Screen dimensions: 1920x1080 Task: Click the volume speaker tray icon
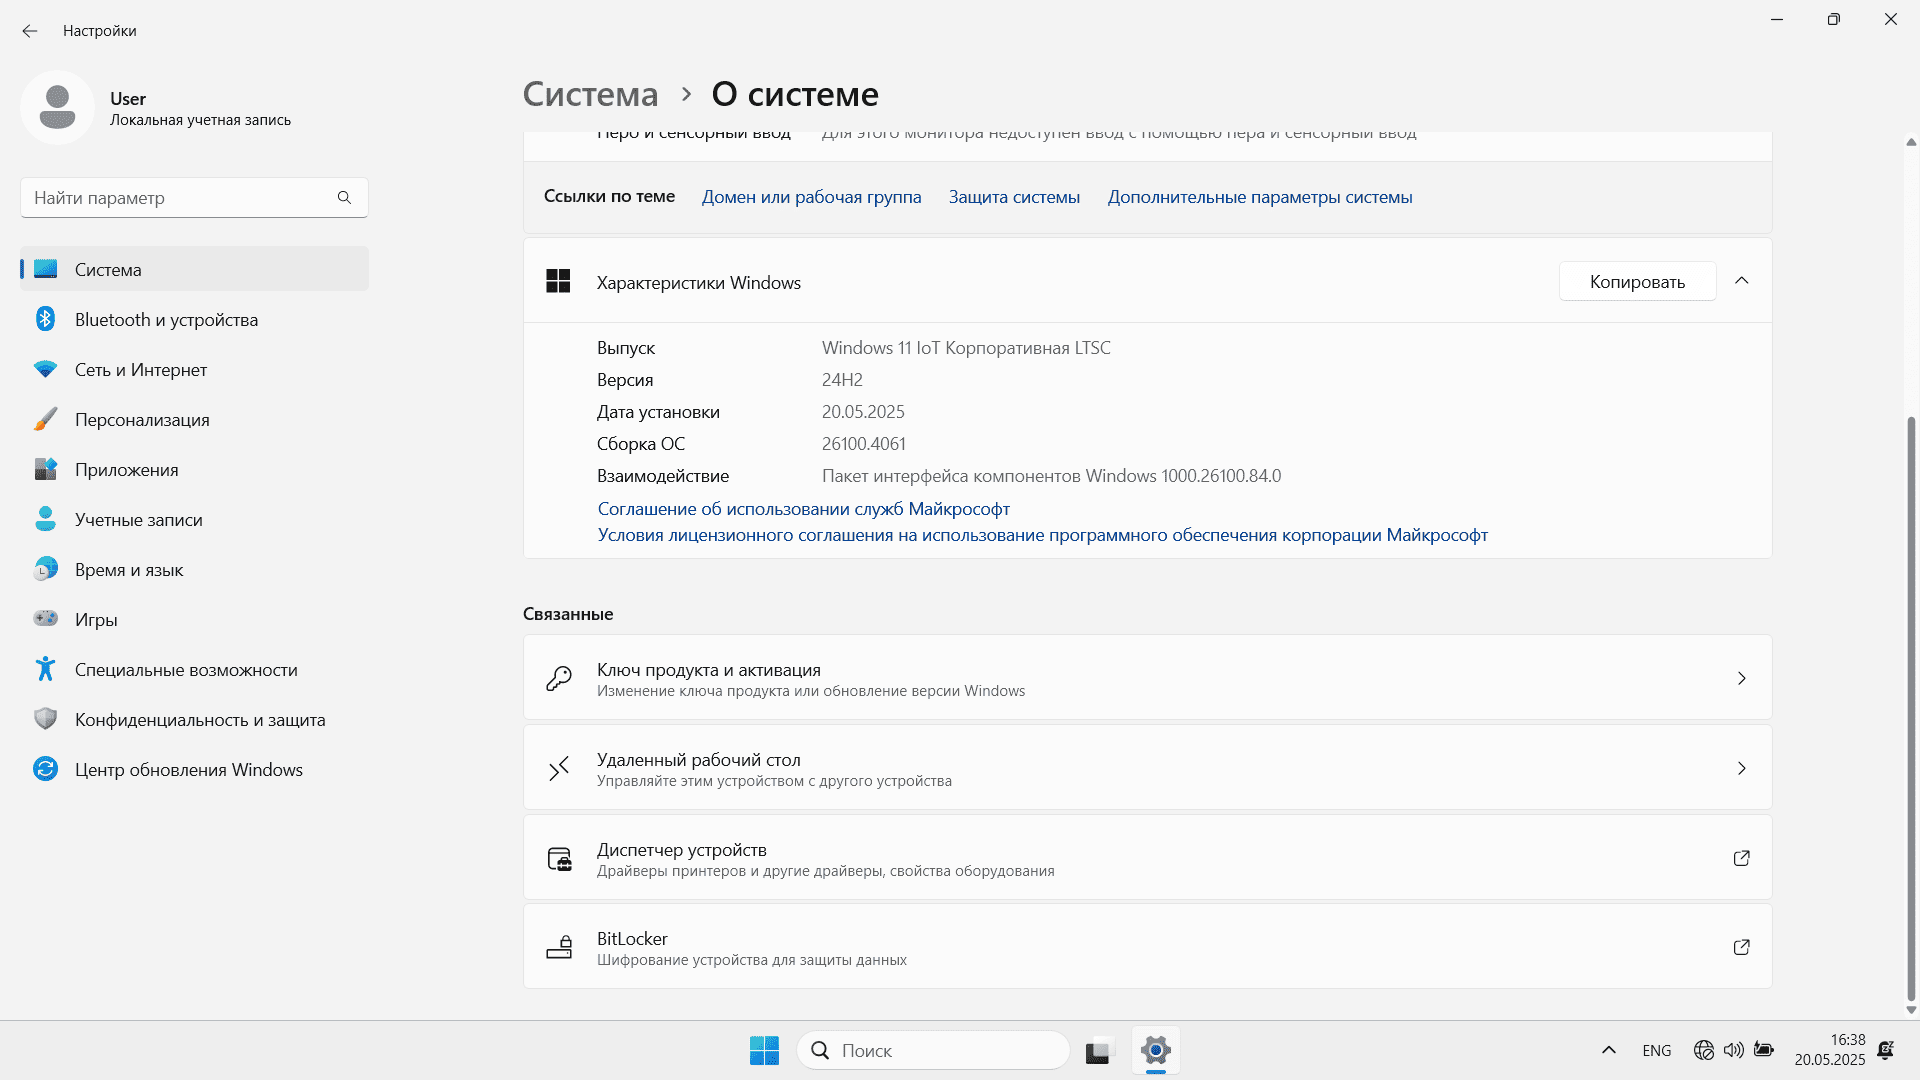(1733, 1050)
